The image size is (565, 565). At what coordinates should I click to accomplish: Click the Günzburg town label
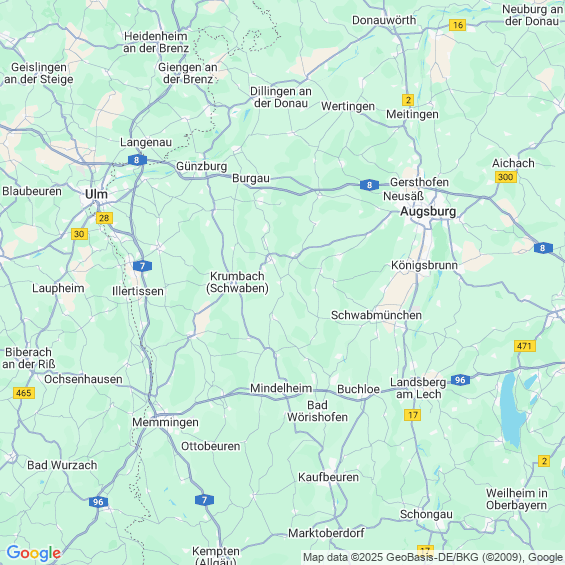(x=201, y=166)
